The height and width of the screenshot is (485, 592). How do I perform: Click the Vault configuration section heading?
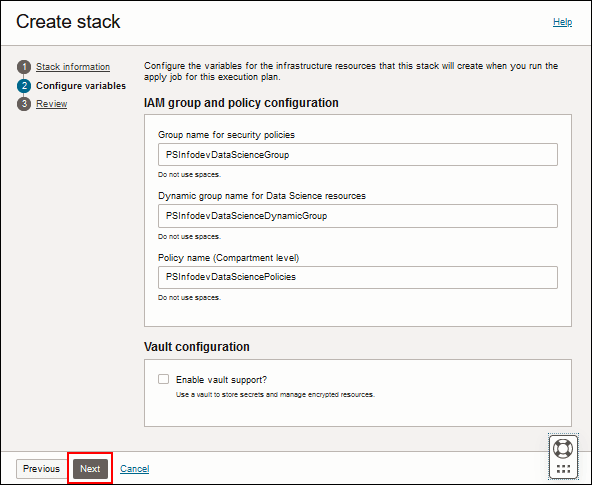(197, 346)
